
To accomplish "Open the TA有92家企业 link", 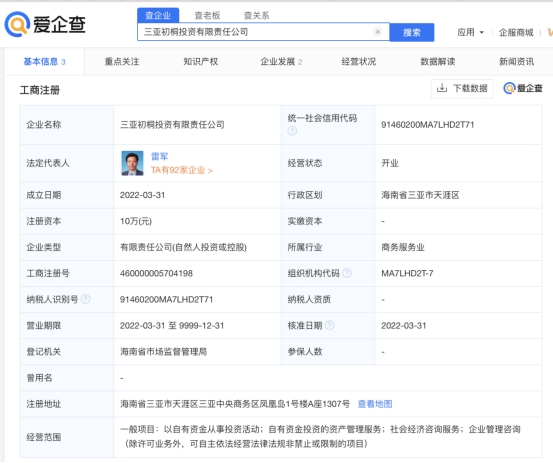I will pyautogui.click(x=182, y=170).
